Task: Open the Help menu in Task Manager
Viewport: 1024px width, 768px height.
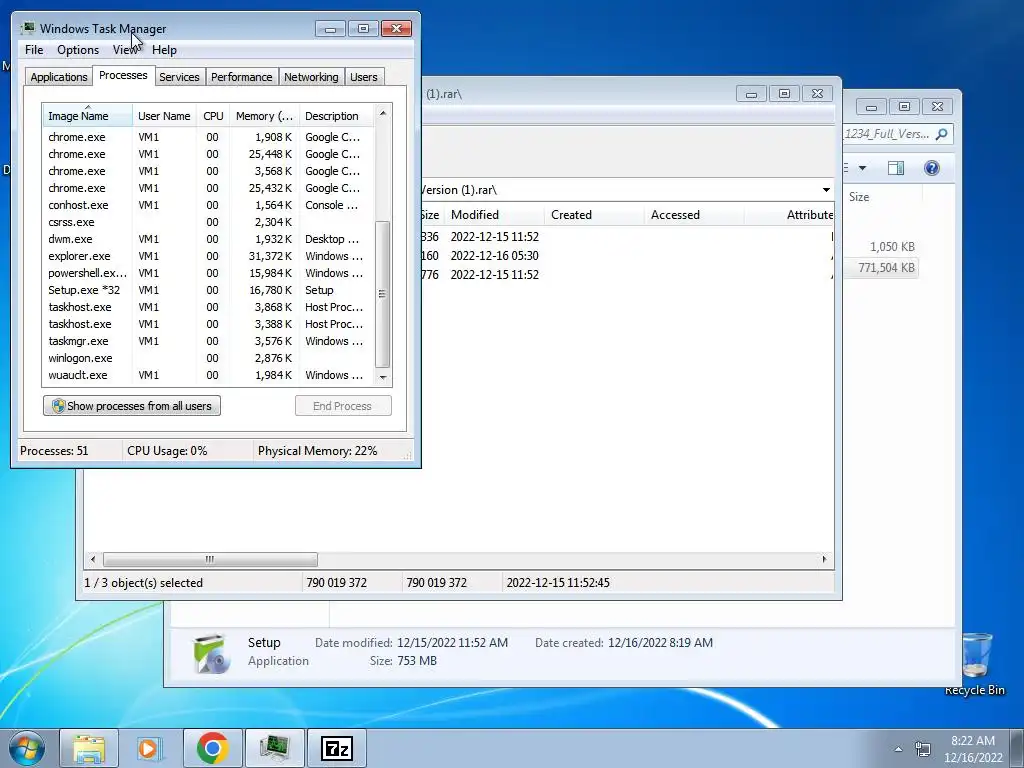Action: [x=165, y=50]
